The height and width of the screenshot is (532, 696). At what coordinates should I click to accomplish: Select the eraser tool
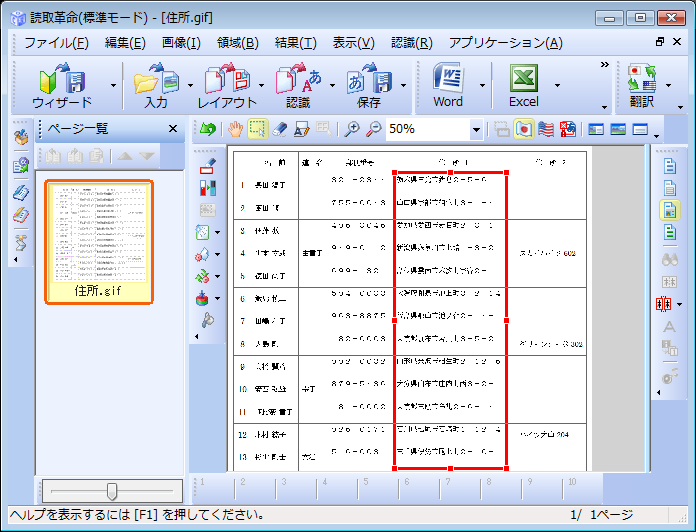(x=280, y=129)
